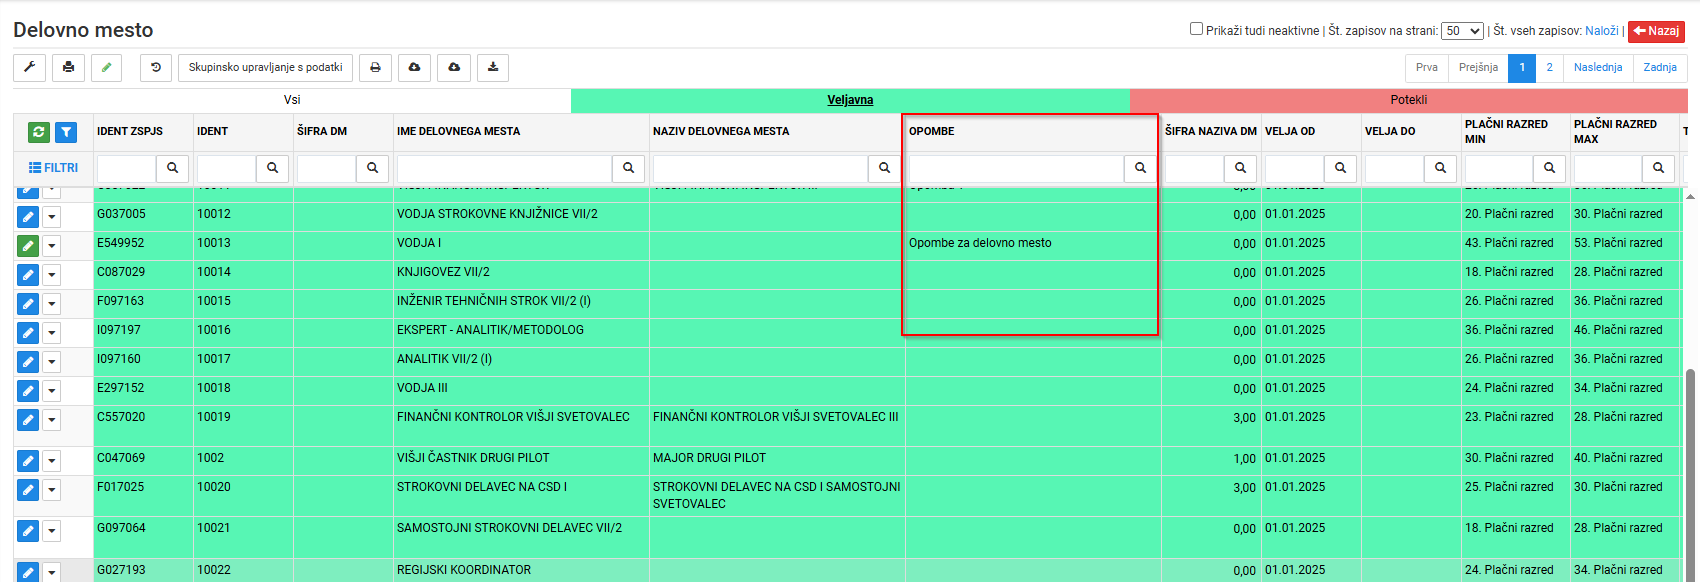Click the ŠIFRA NAZIVA DM search magnifier
Screen dimensions: 1700x582
[1241, 168]
